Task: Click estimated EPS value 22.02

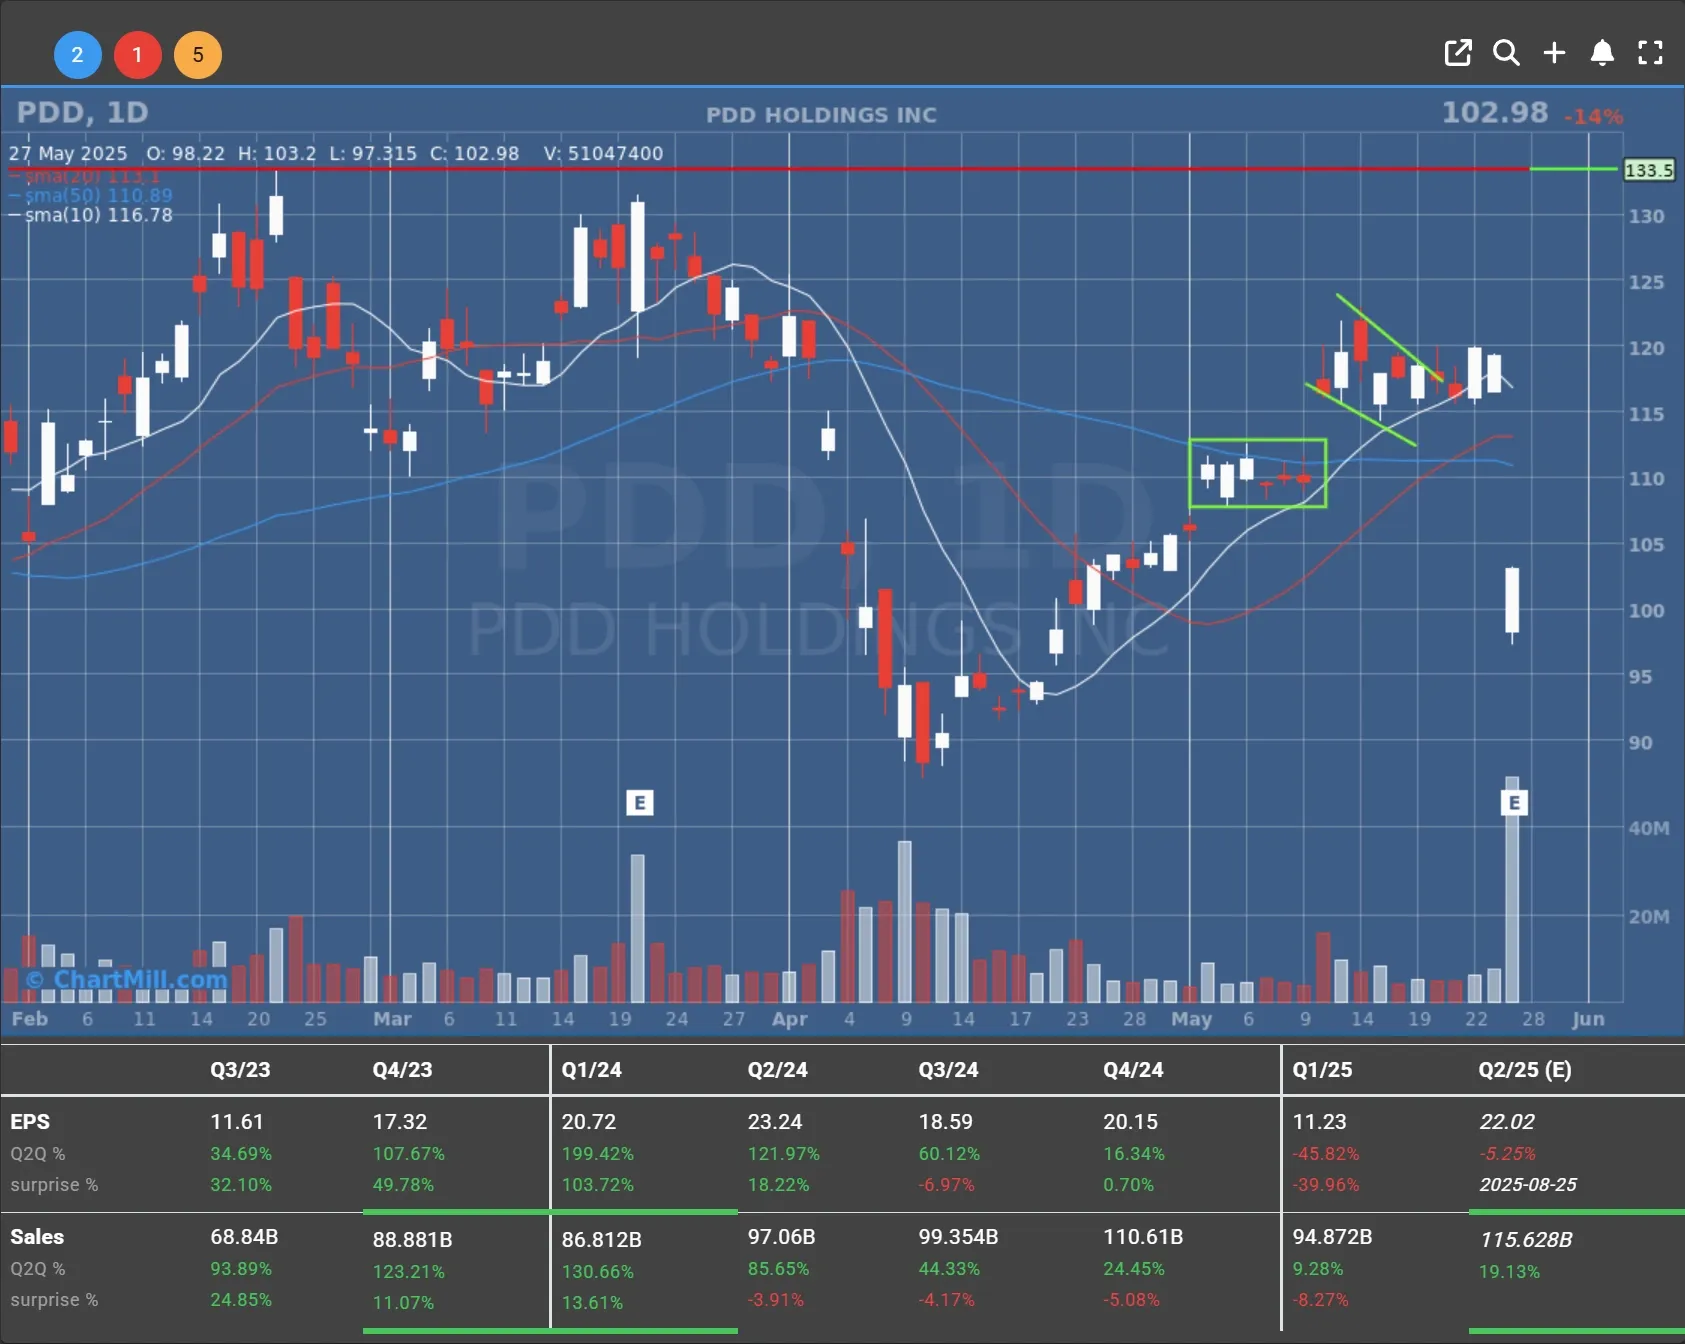Action: coord(1507,1122)
